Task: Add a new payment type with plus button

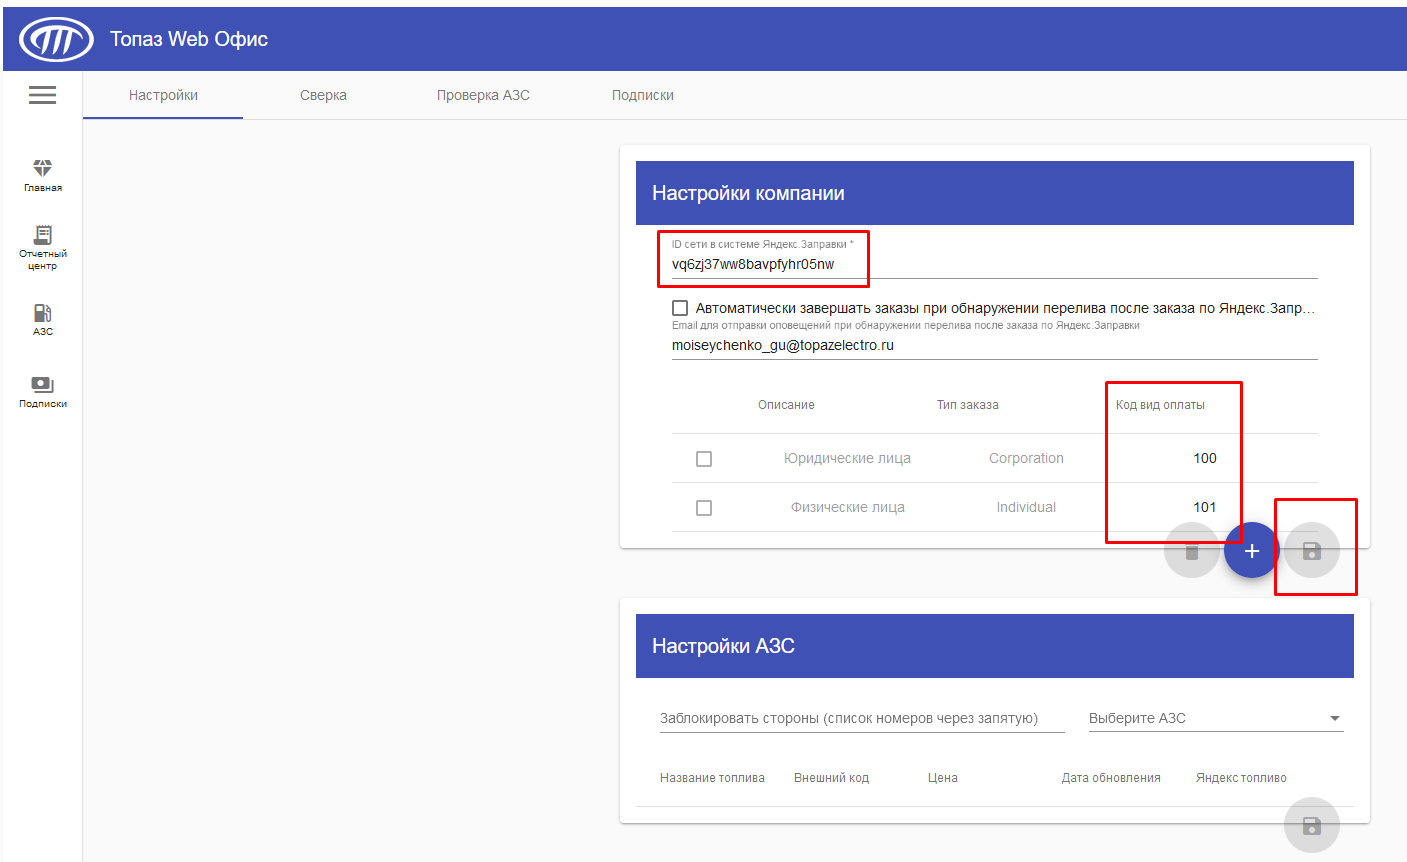Action: pyautogui.click(x=1252, y=551)
